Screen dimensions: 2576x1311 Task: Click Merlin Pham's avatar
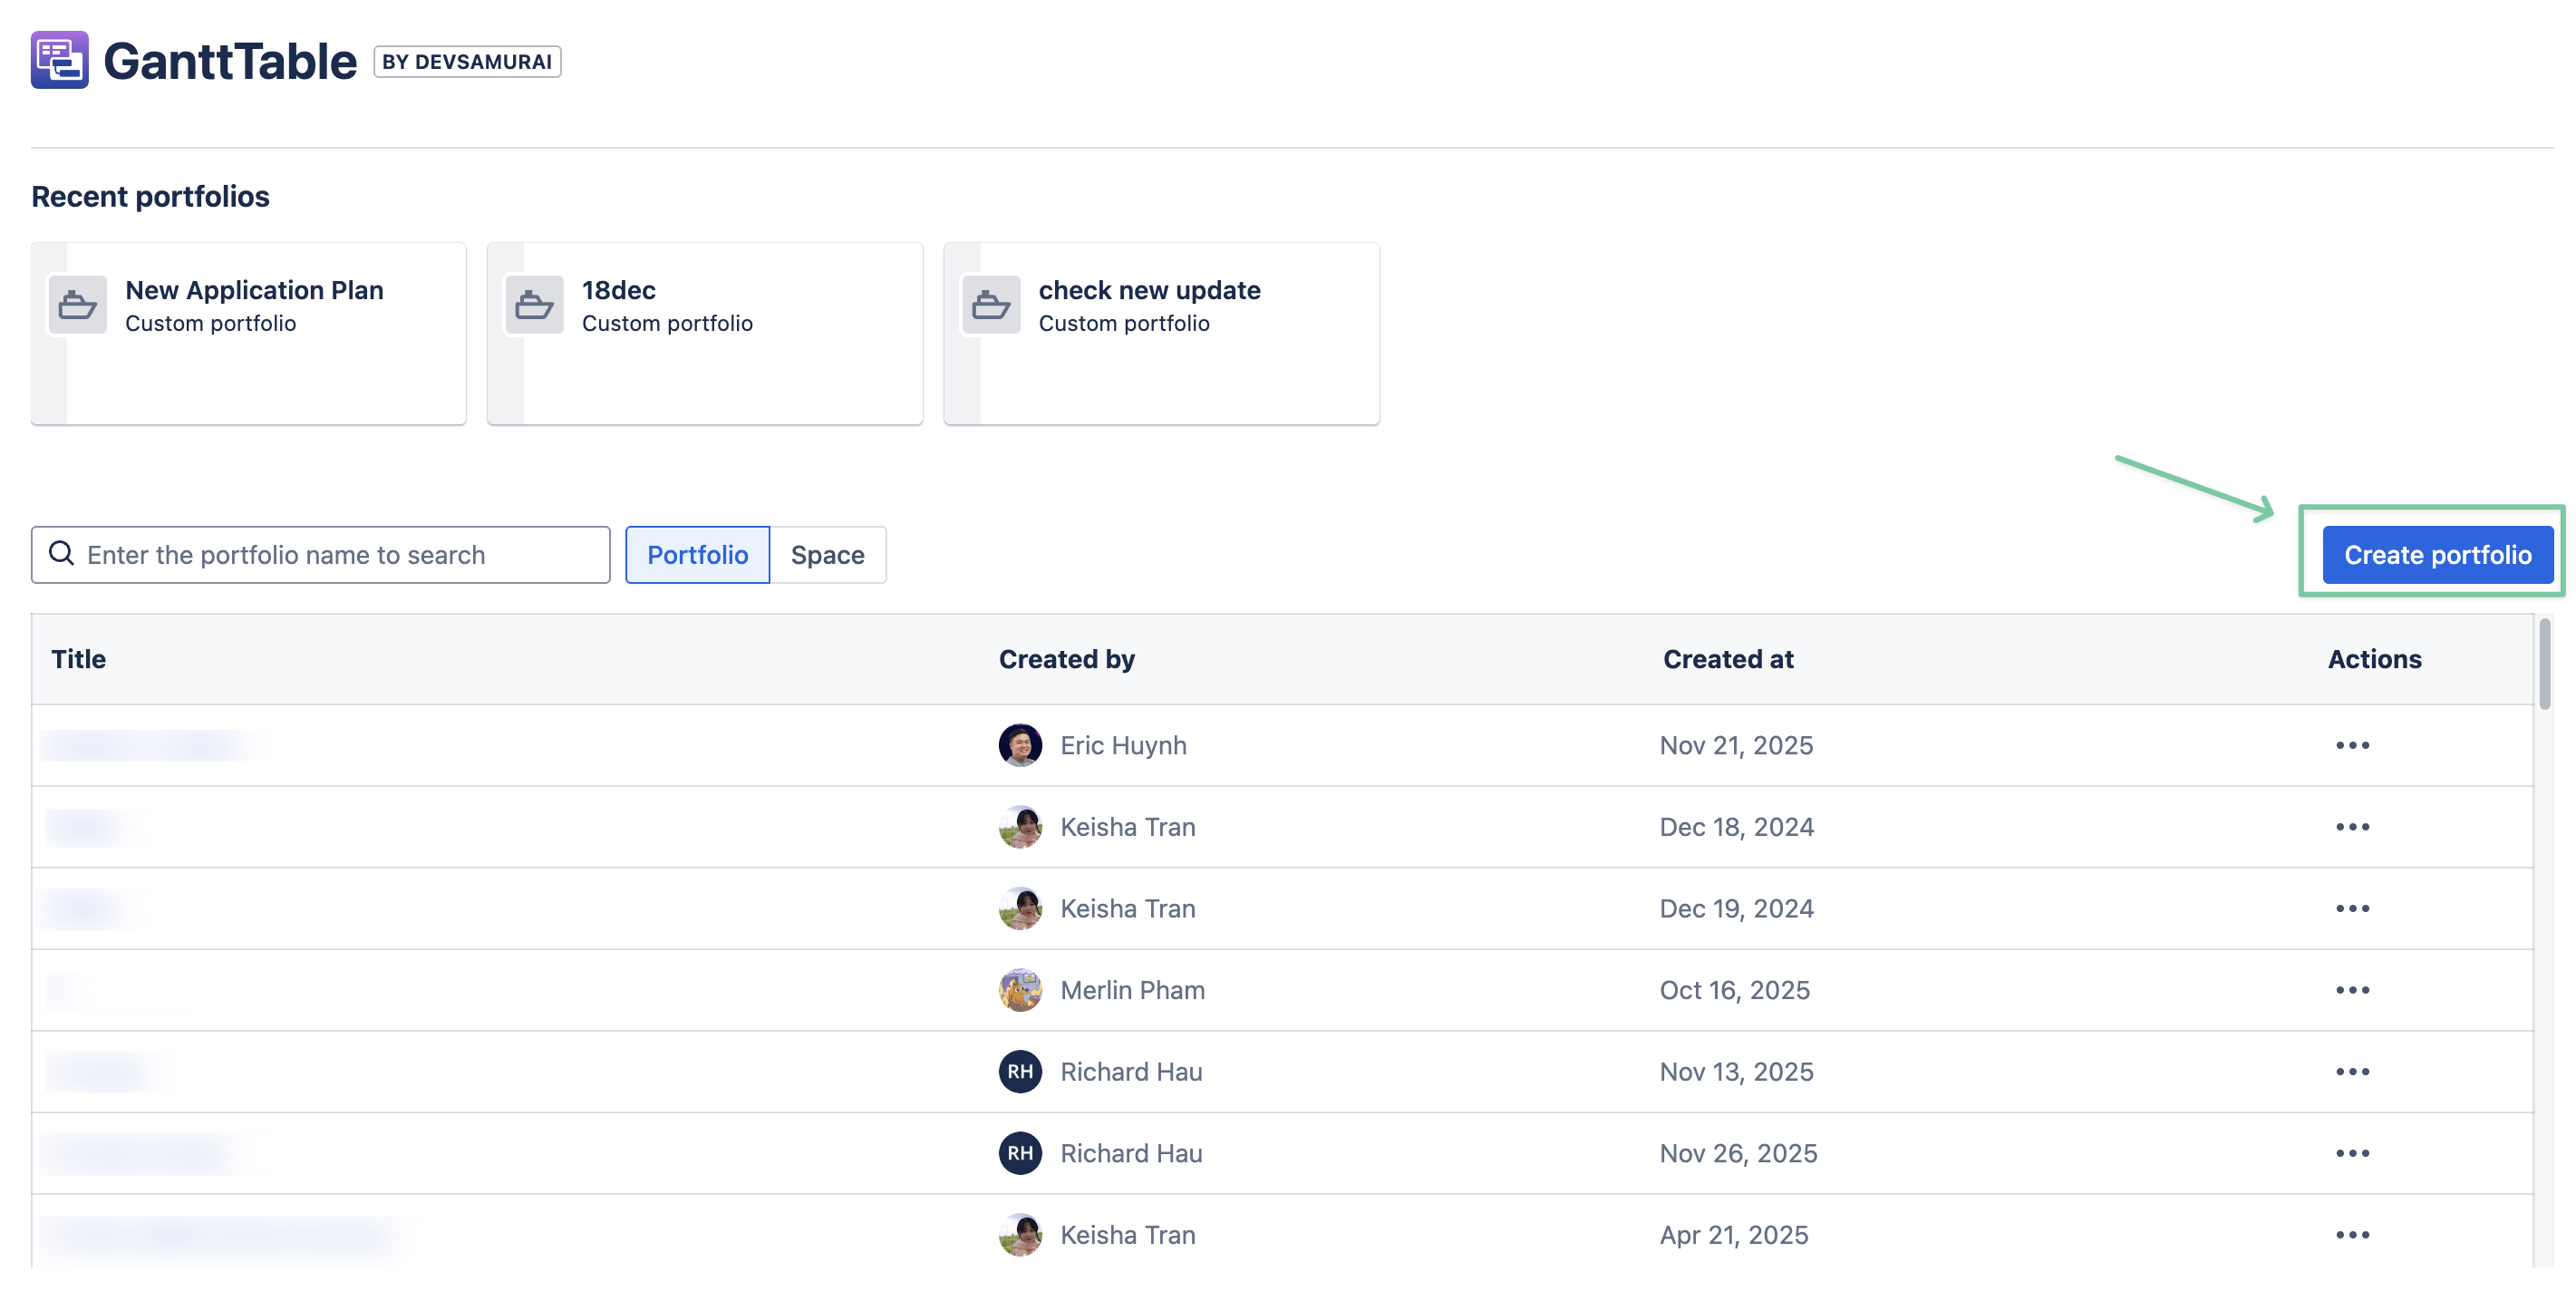1019,990
